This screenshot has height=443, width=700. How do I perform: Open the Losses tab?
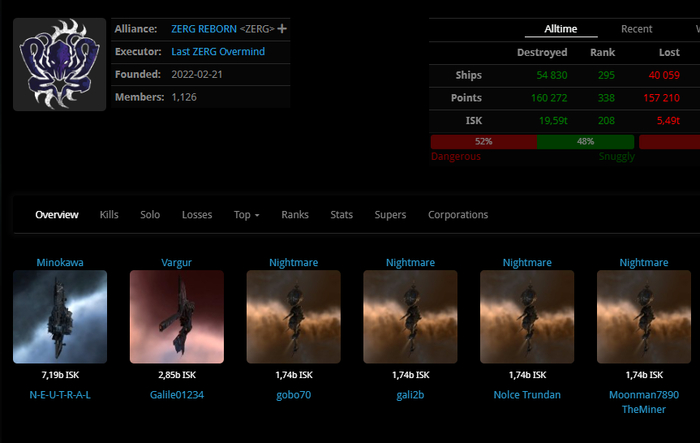[x=197, y=215]
